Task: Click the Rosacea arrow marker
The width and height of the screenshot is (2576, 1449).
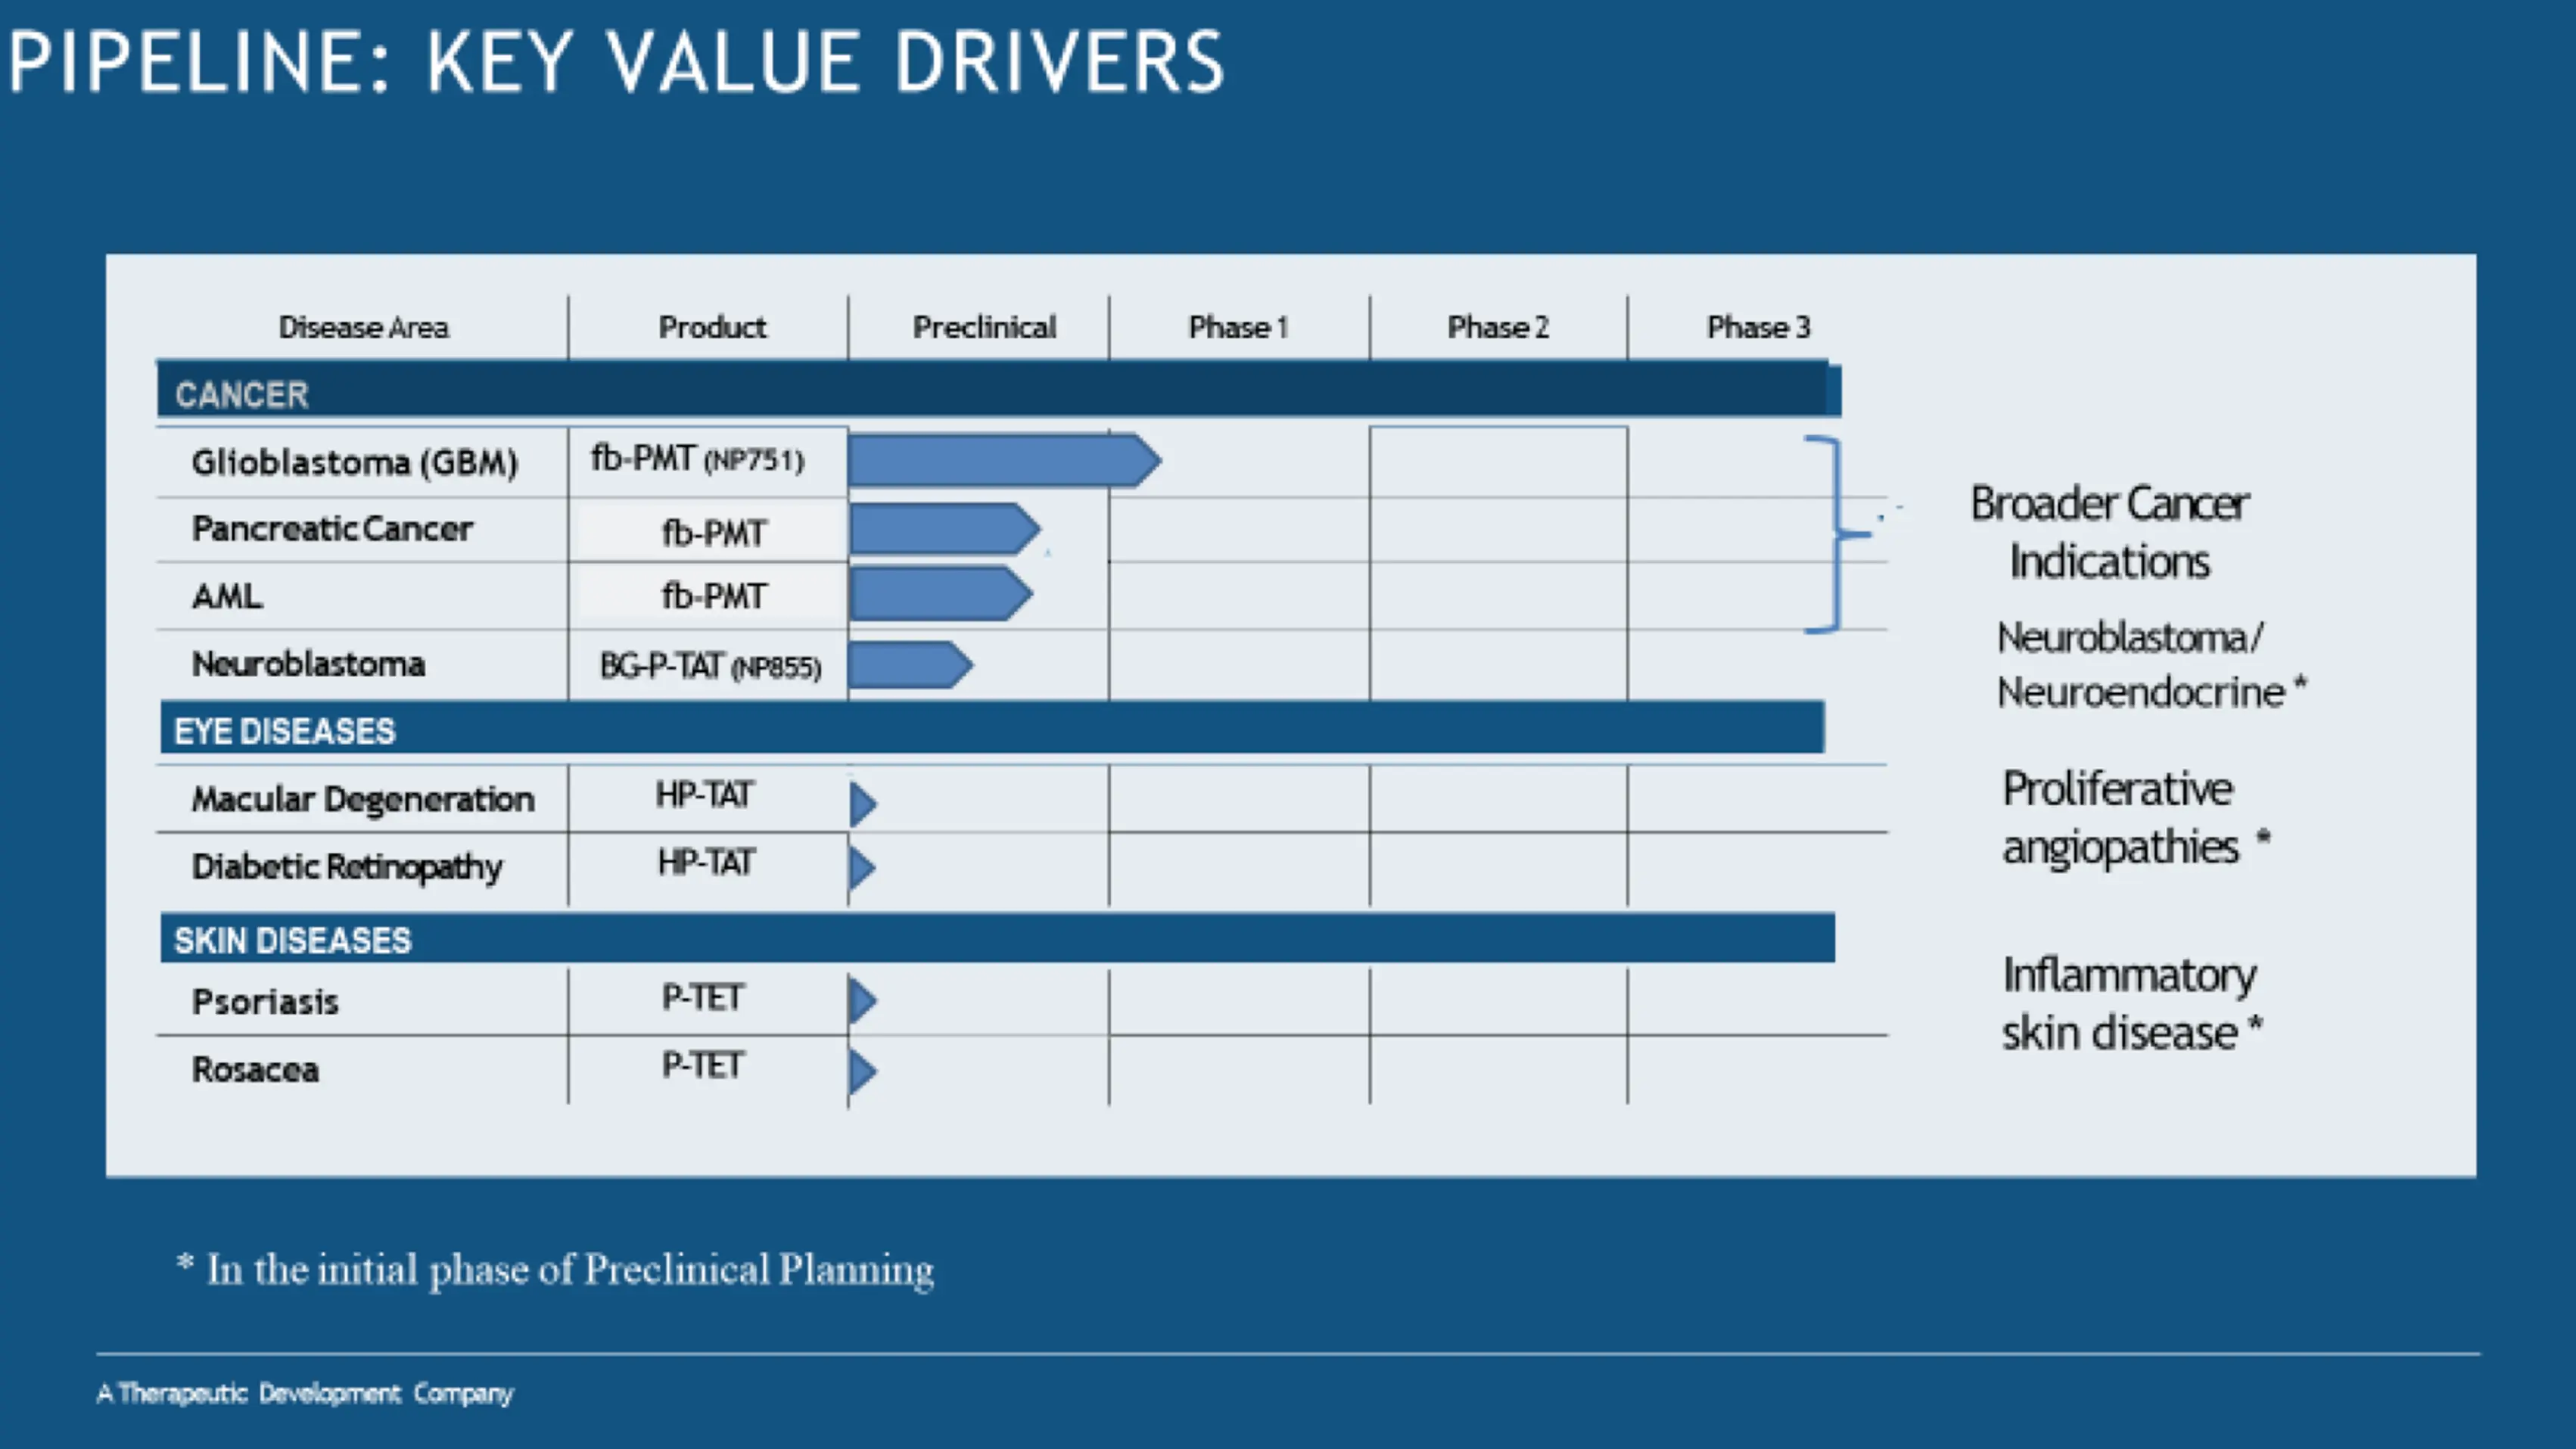Action: point(863,1071)
